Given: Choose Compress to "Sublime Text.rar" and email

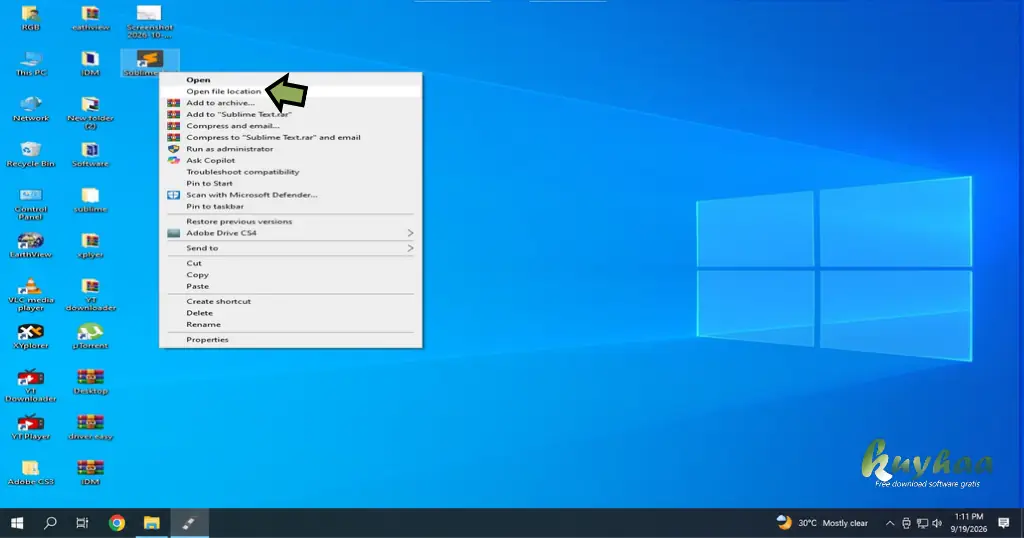Looking at the screenshot, I should click(291, 137).
